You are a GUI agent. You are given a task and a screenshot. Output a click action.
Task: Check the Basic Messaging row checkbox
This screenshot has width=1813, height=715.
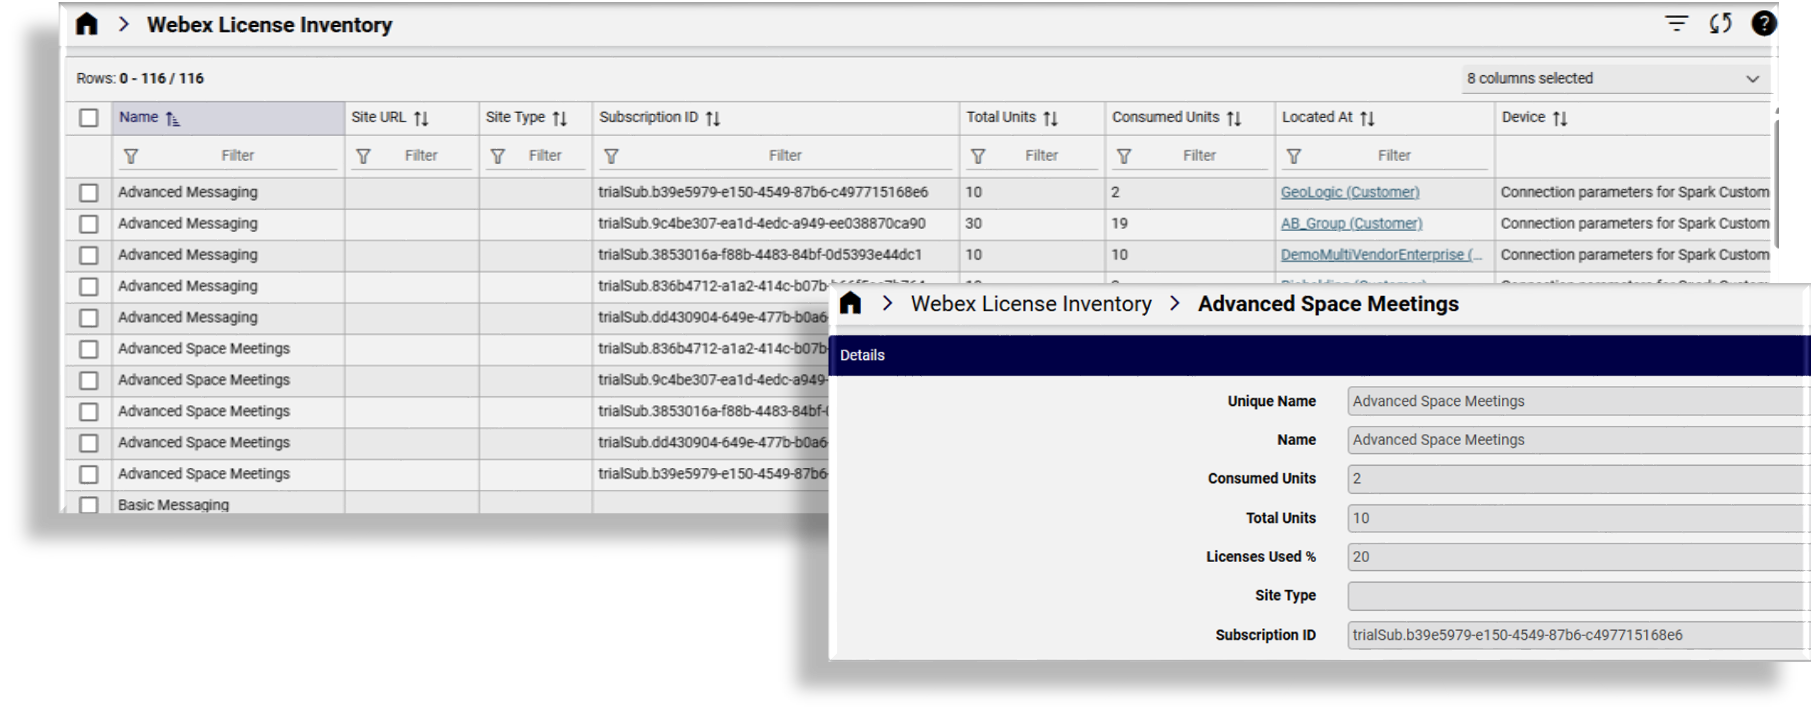pos(89,505)
